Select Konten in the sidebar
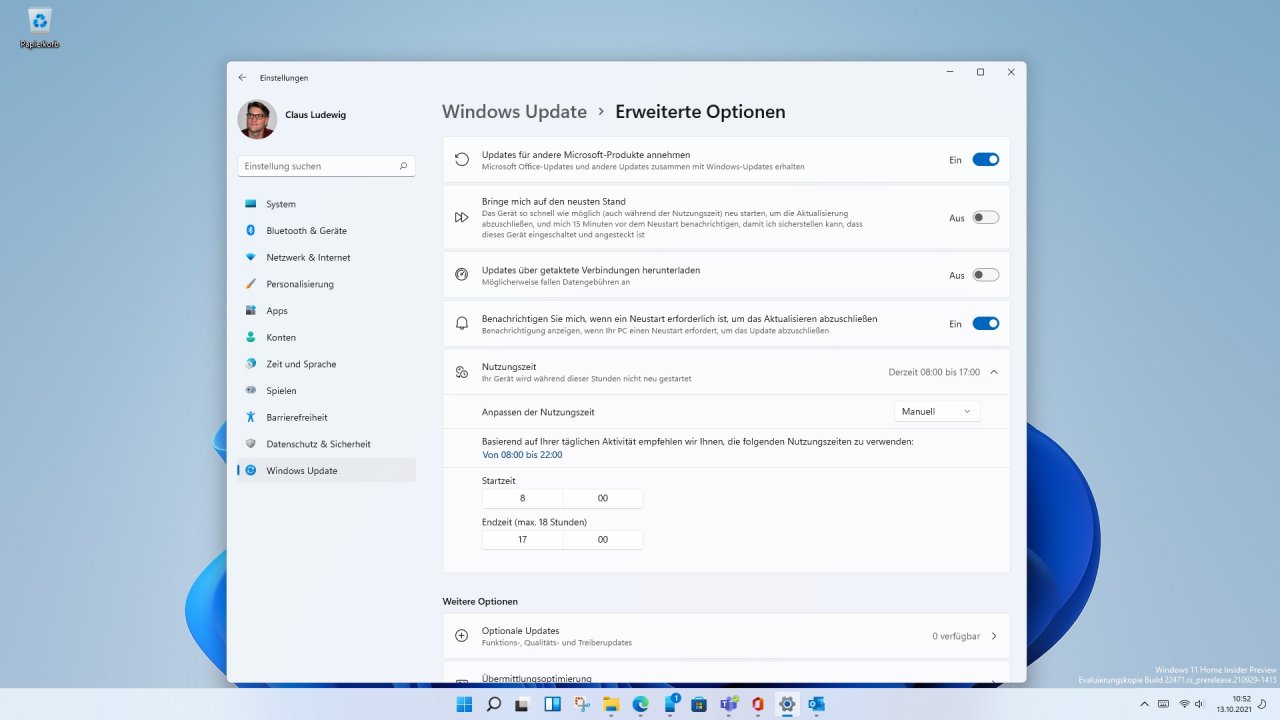 pos(326,337)
